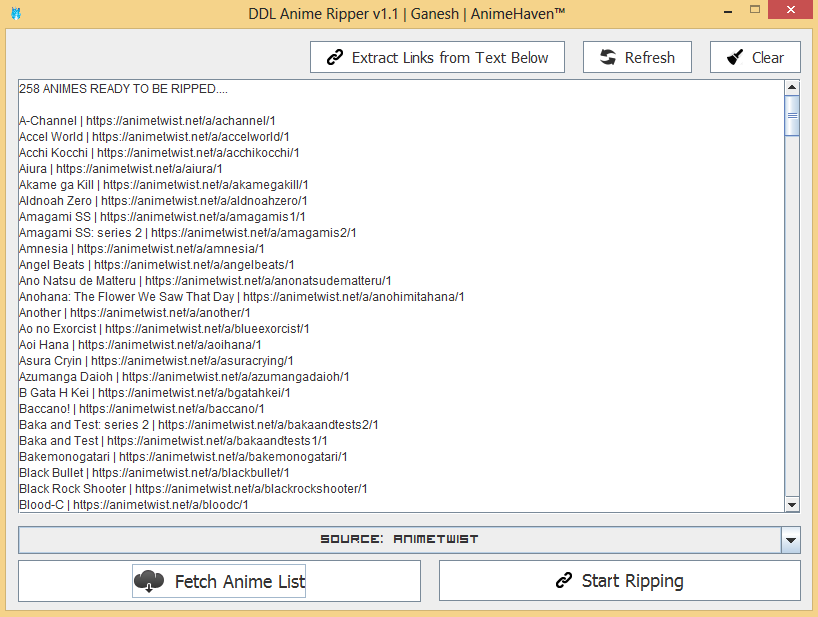Click the Aiura entry line
Image resolution: width=818 pixels, height=617 pixels.
121,168
